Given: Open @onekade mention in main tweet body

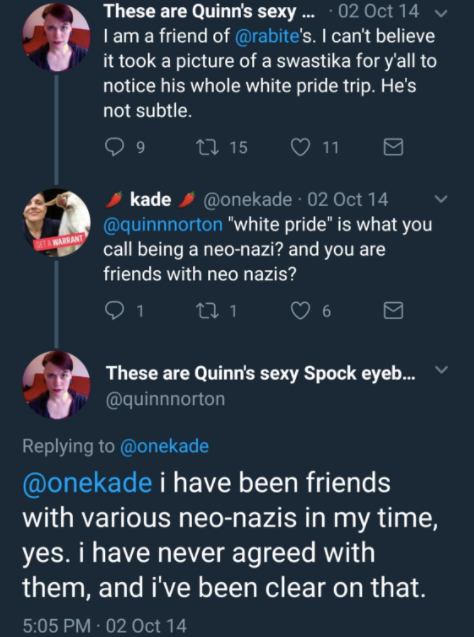Looking at the screenshot, I should pos(87,483).
